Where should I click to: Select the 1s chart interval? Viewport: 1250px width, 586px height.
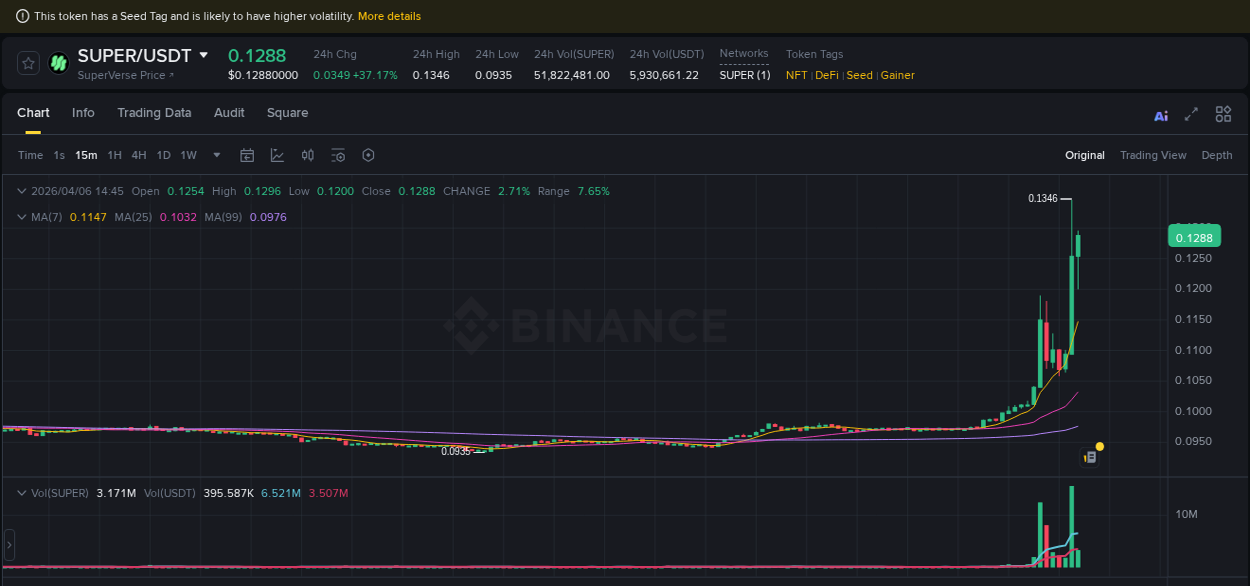[59, 155]
